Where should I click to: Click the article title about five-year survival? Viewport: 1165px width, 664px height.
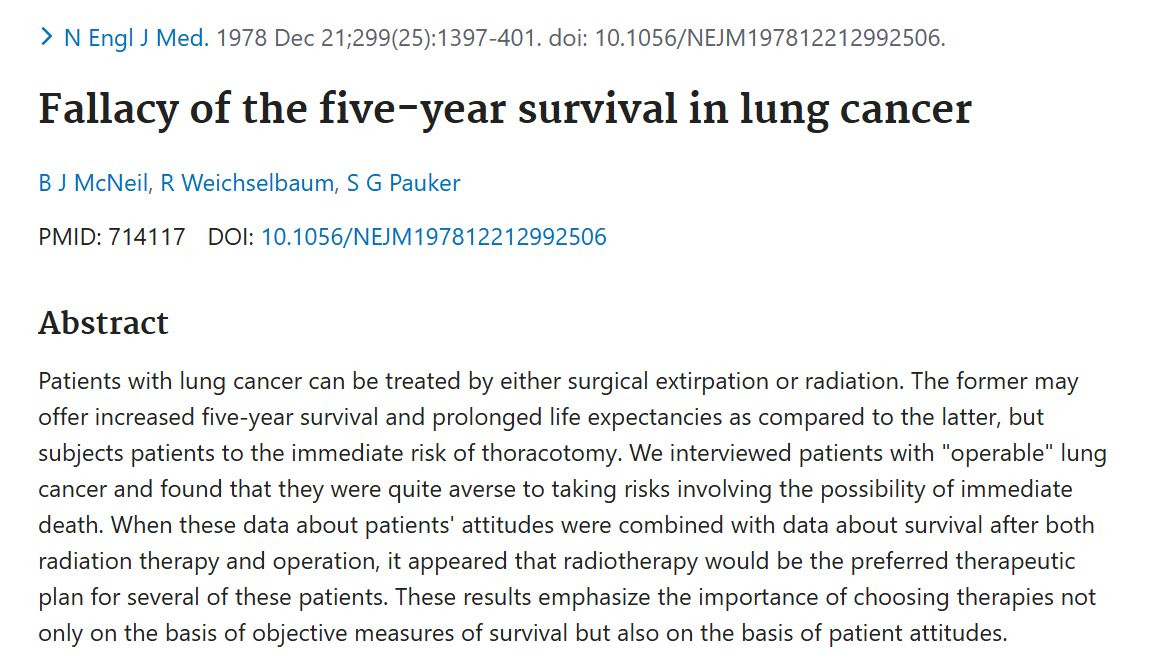pos(504,110)
